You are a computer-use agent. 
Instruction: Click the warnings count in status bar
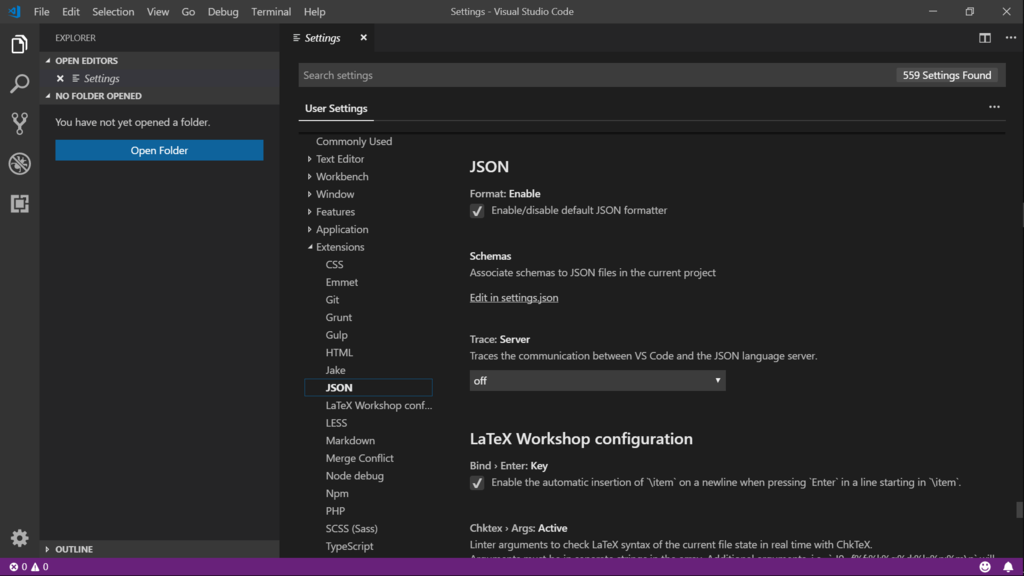(x=40, y=567)
